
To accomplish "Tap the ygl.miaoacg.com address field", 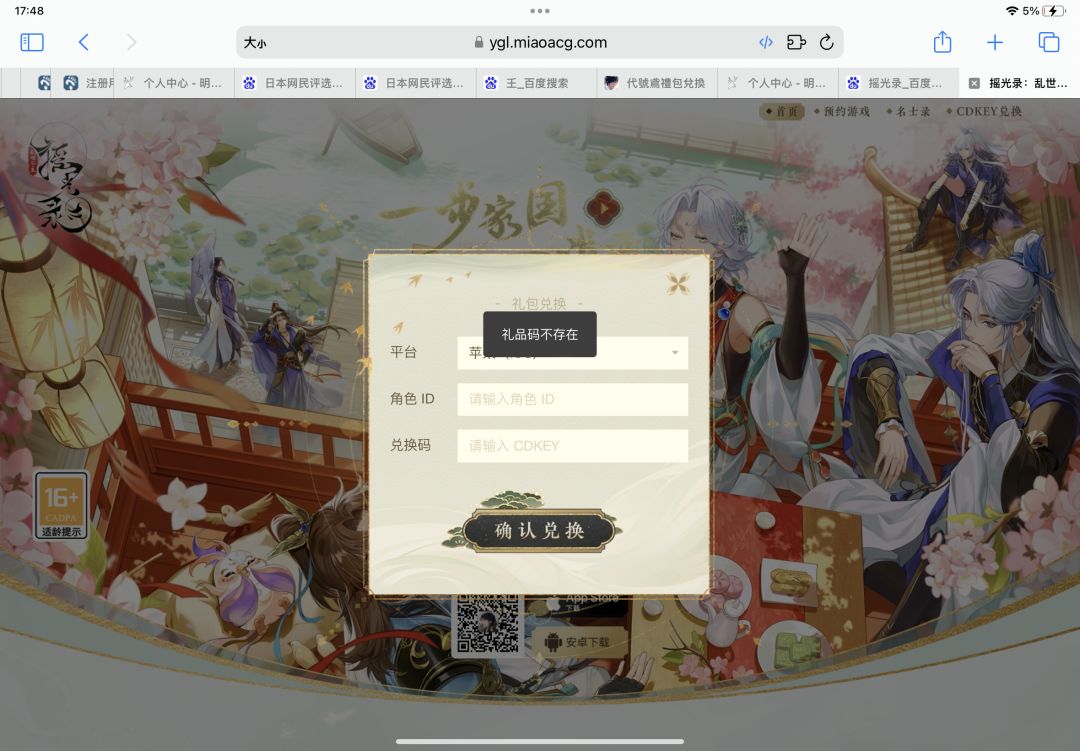I will (541, 43).
